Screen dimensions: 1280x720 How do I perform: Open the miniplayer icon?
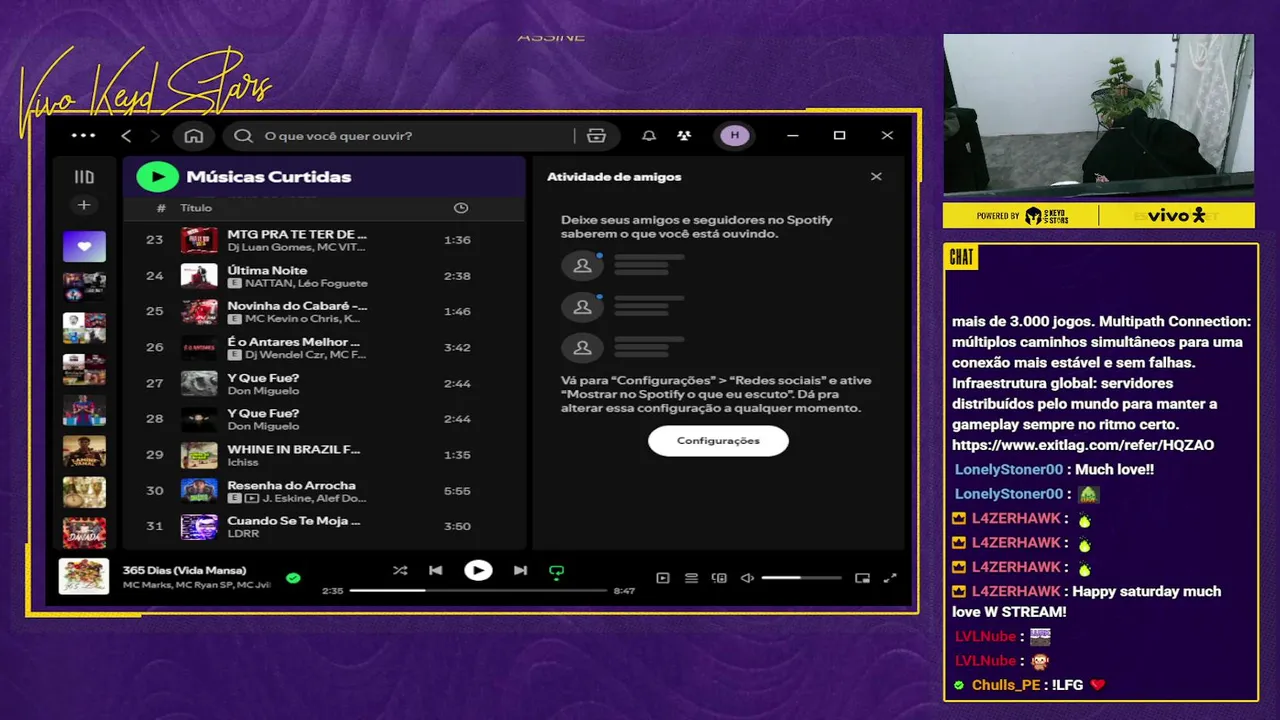tap(862, 578)
